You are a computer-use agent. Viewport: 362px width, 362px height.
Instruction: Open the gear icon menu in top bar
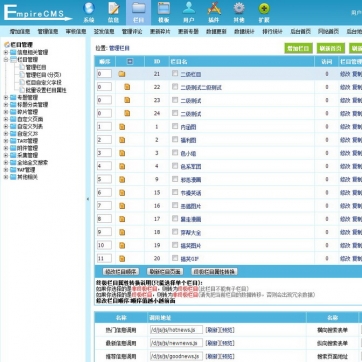pos(239,12)
